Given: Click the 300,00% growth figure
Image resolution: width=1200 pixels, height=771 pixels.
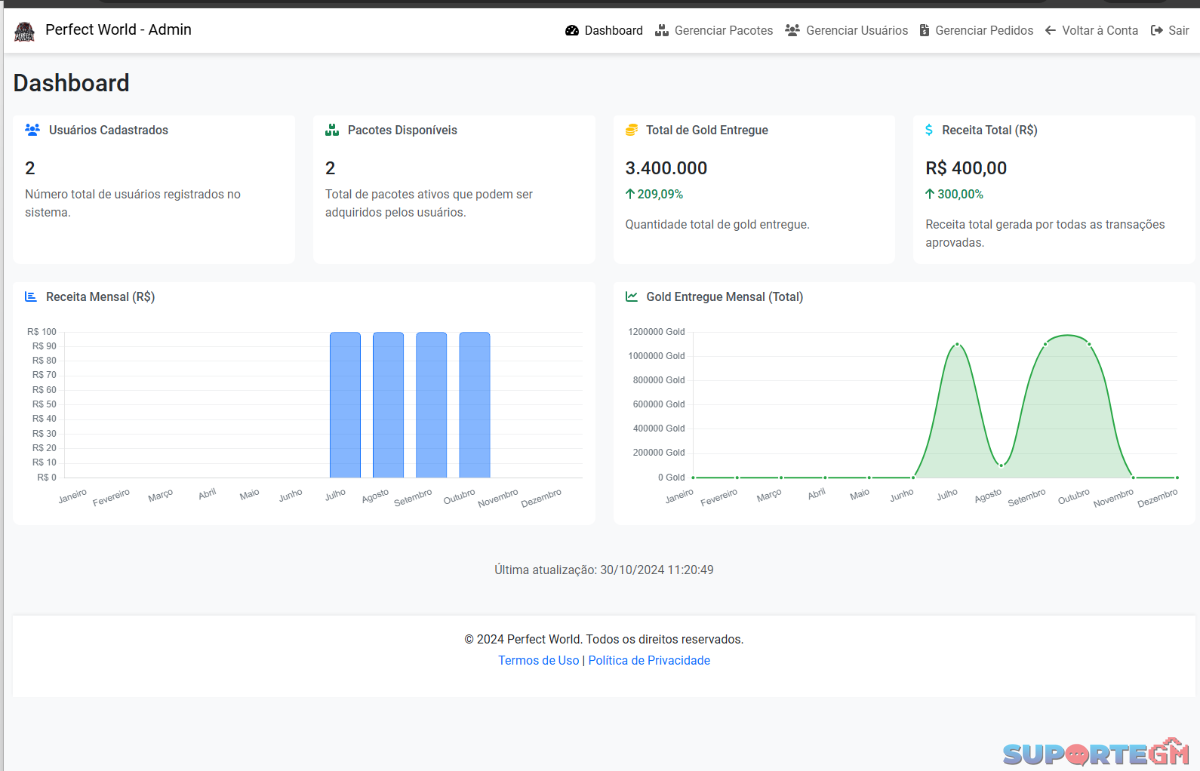Looking at the screenshot, I should tap(960, 194).
